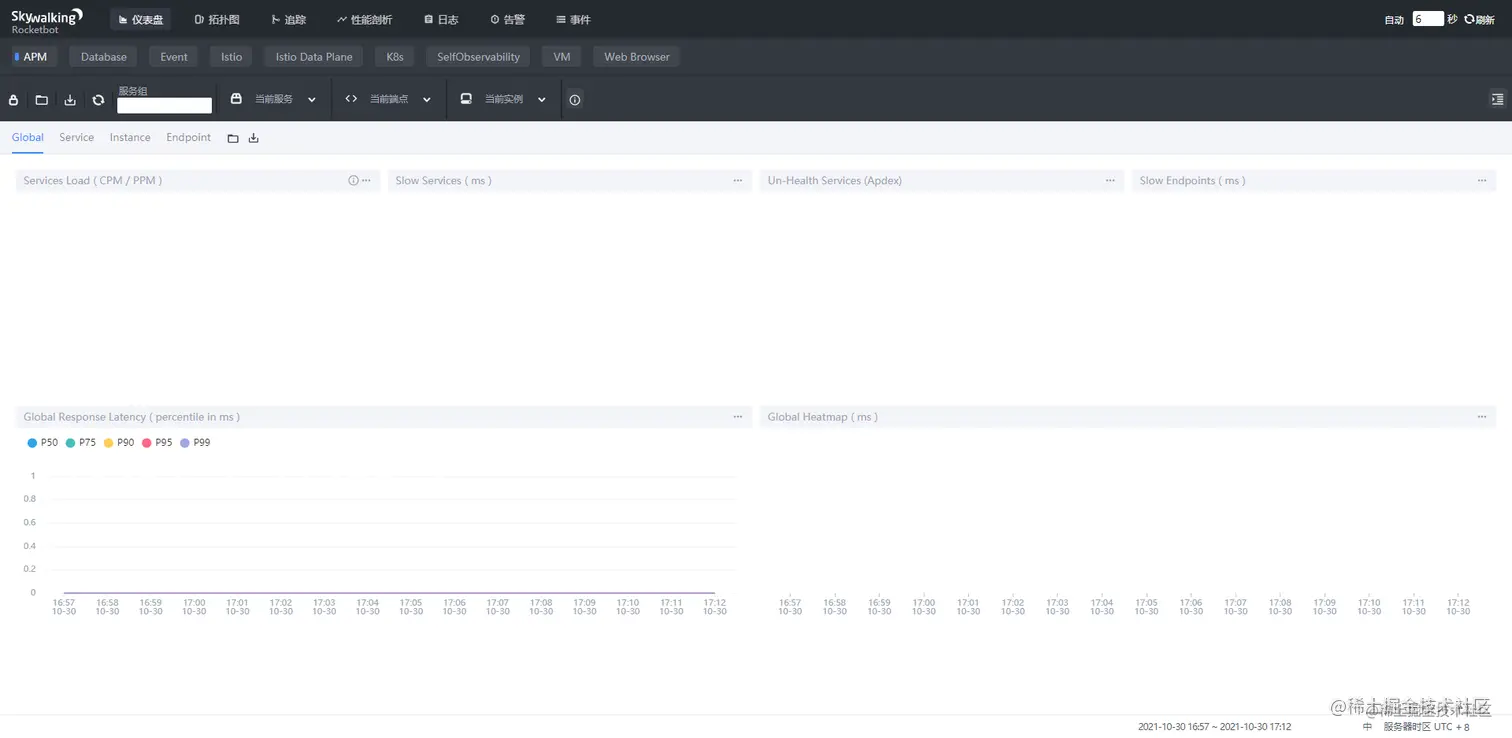
Task: Click the Slow Services ( ms ) title
Action: pos(444,181)
